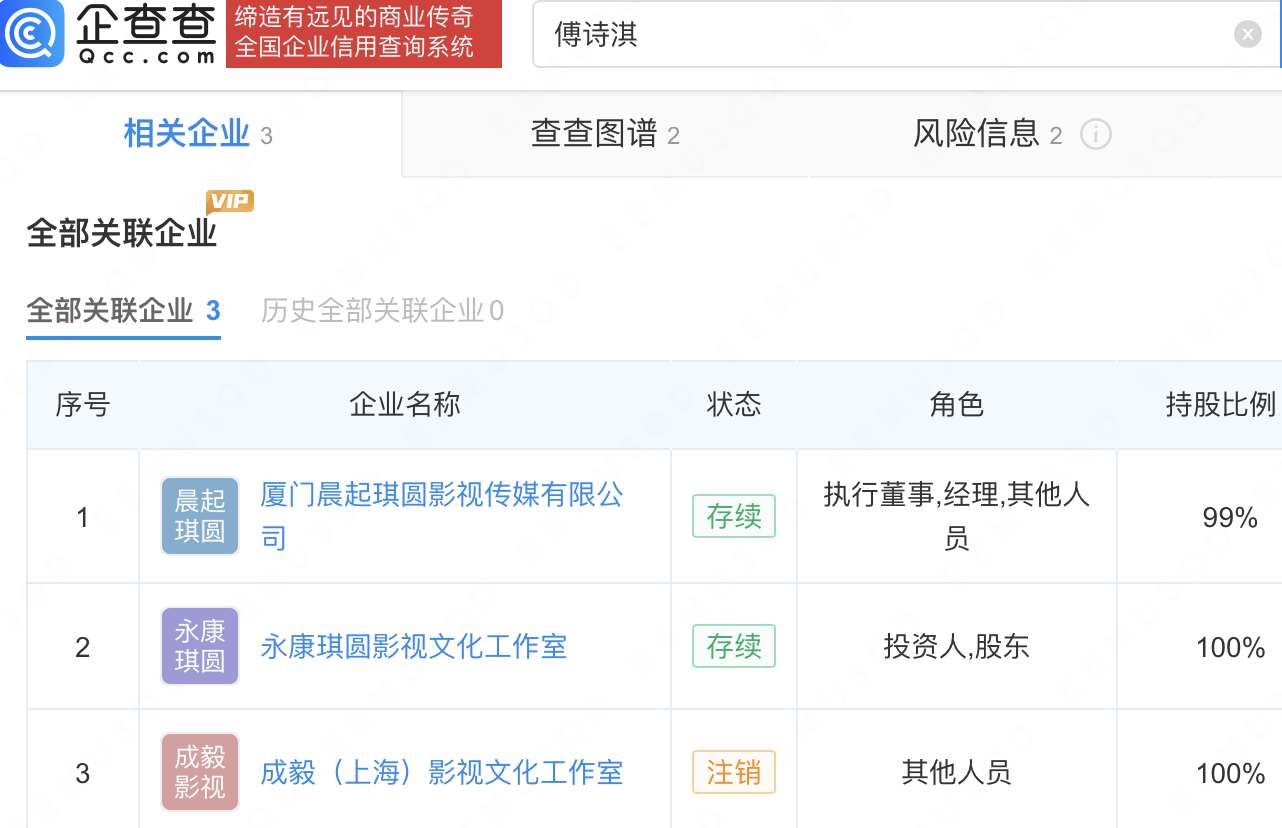Click the 成毅影视 company logo thumbnail
The width and height of the screenshot is (1282, 828).
(200, 772)
